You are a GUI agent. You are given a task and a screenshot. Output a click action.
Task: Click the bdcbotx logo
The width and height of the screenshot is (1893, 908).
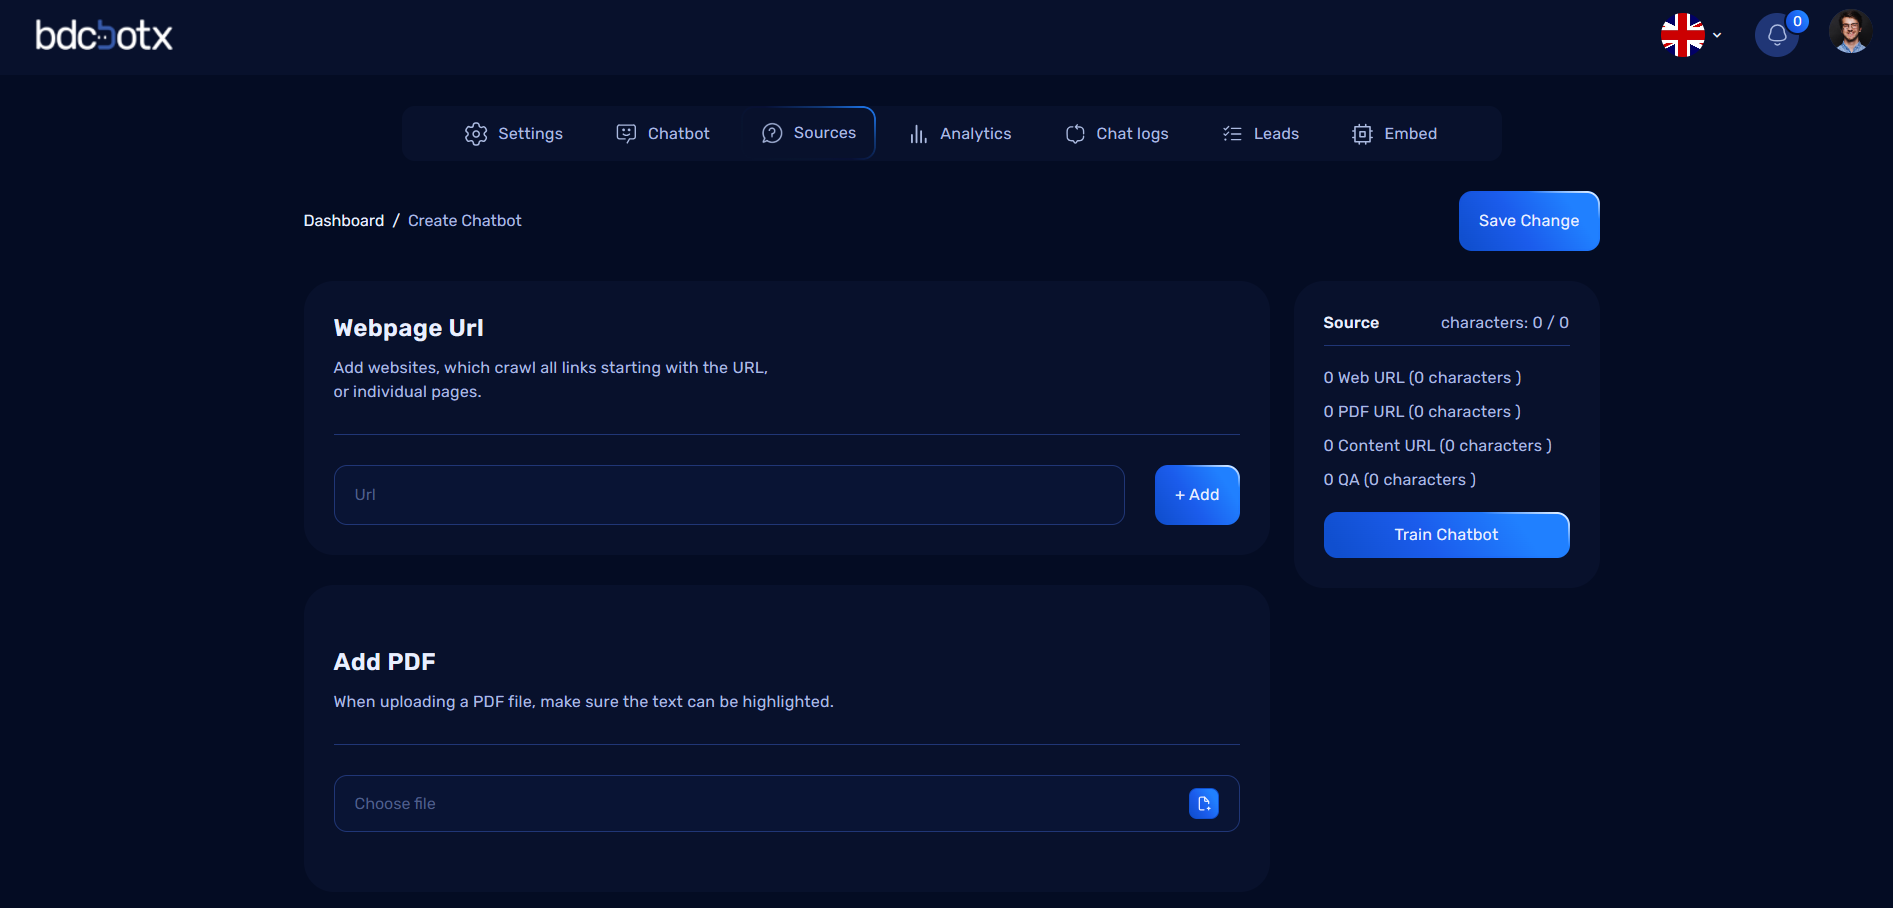coord(104,36)
